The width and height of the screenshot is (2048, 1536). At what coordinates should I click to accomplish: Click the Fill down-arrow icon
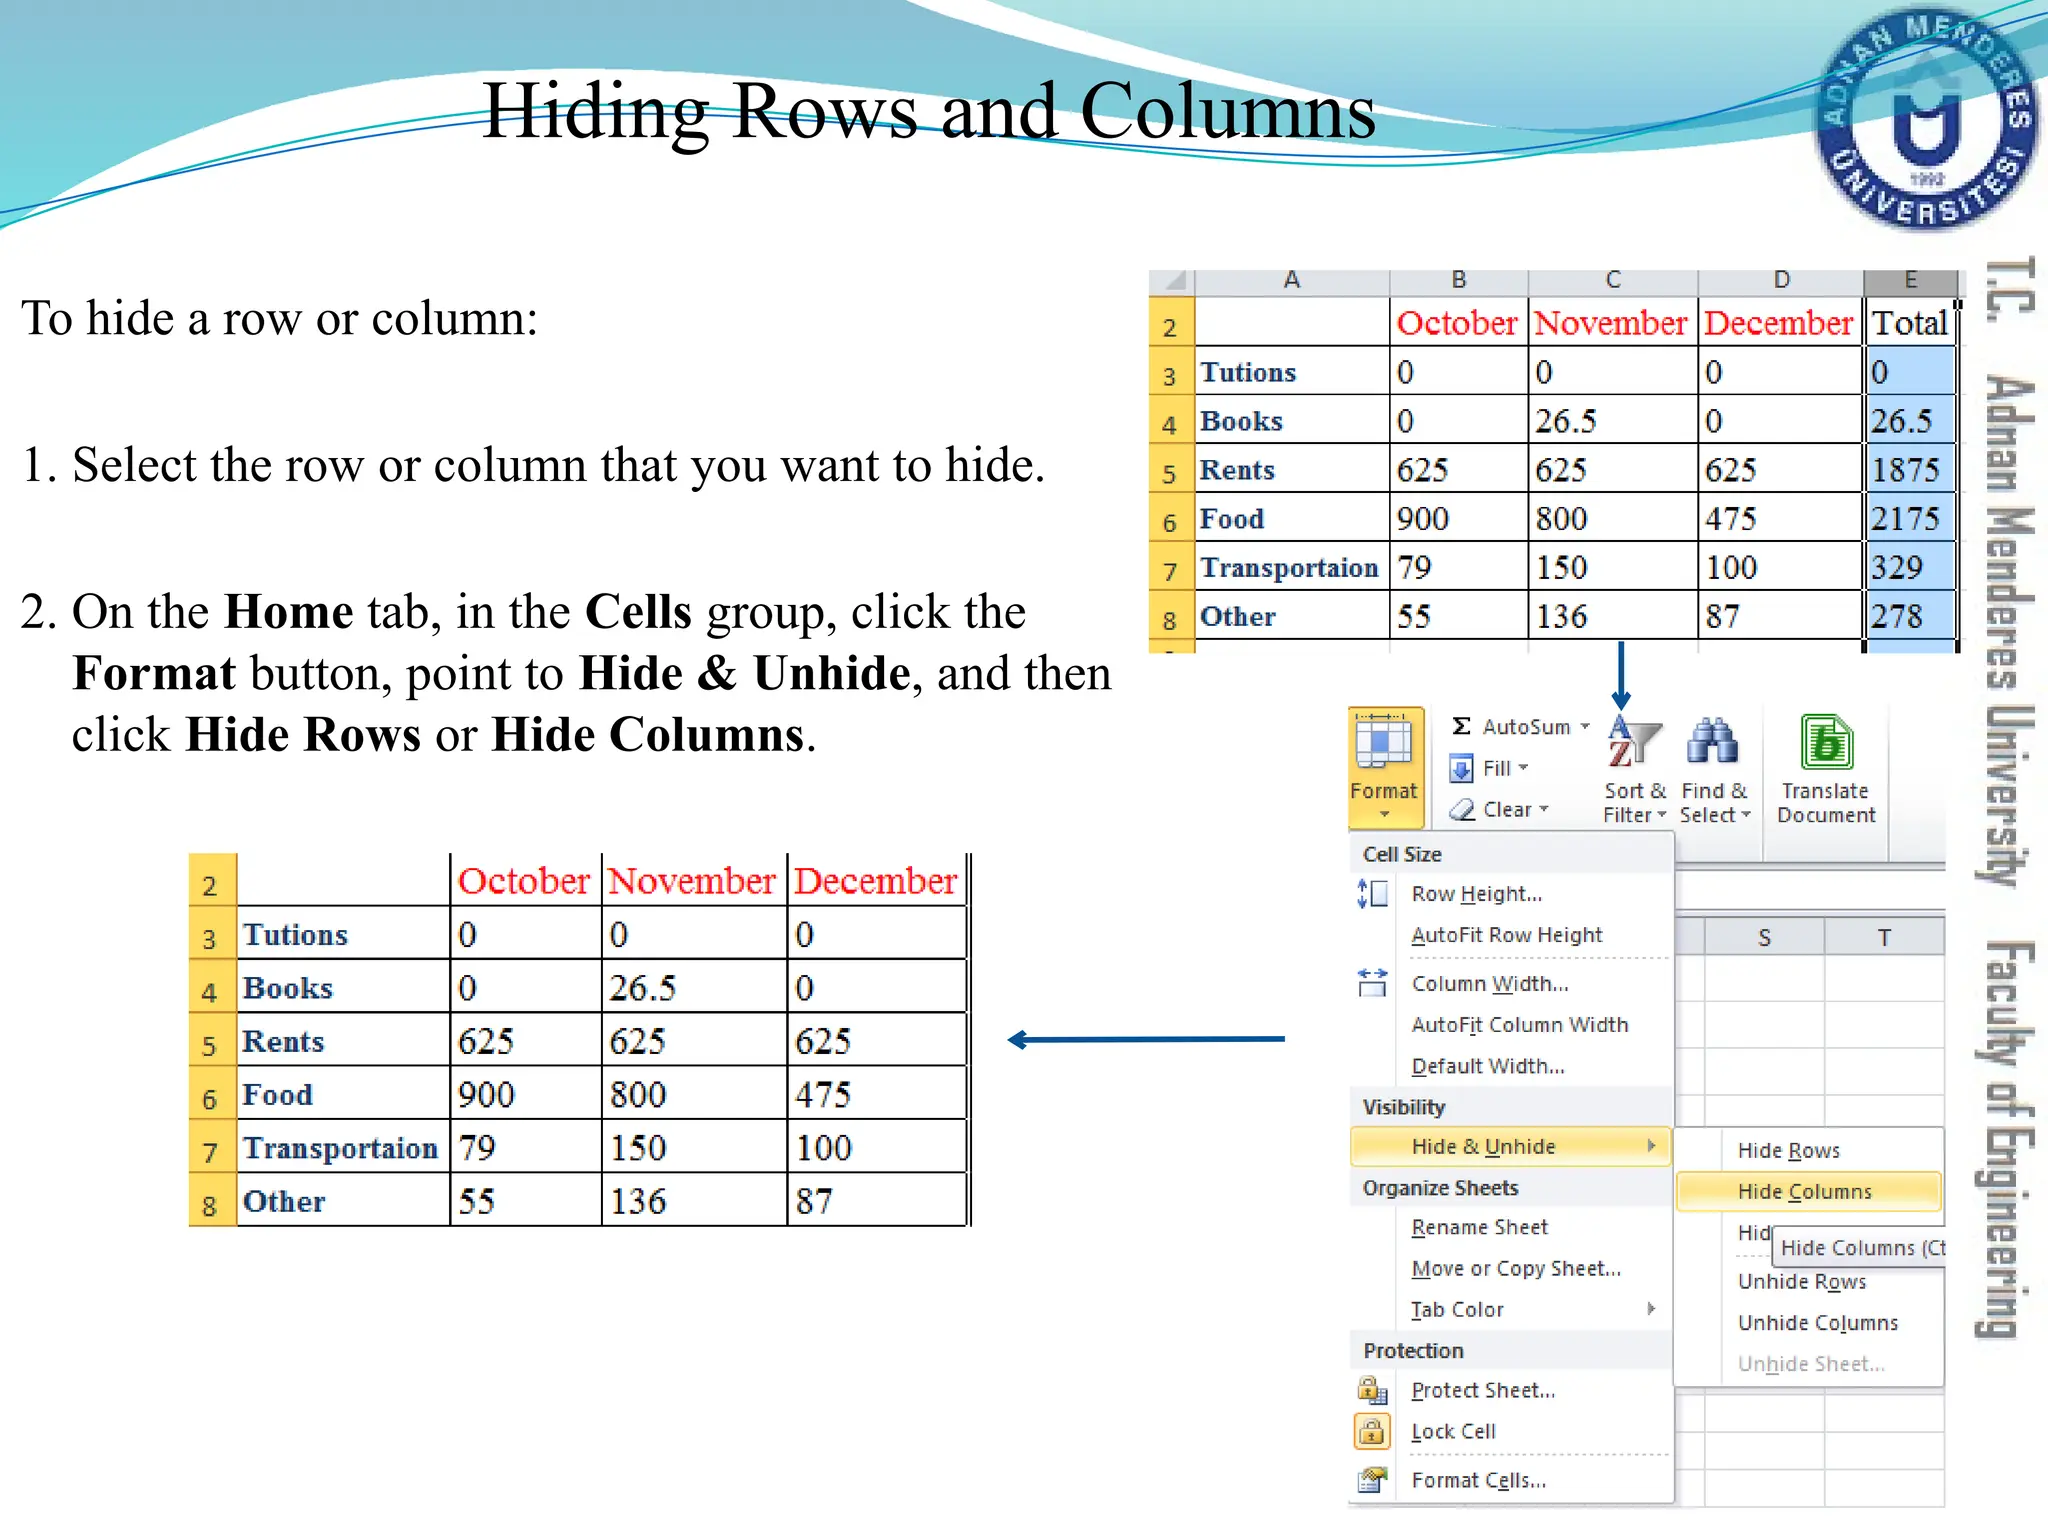1461,768
